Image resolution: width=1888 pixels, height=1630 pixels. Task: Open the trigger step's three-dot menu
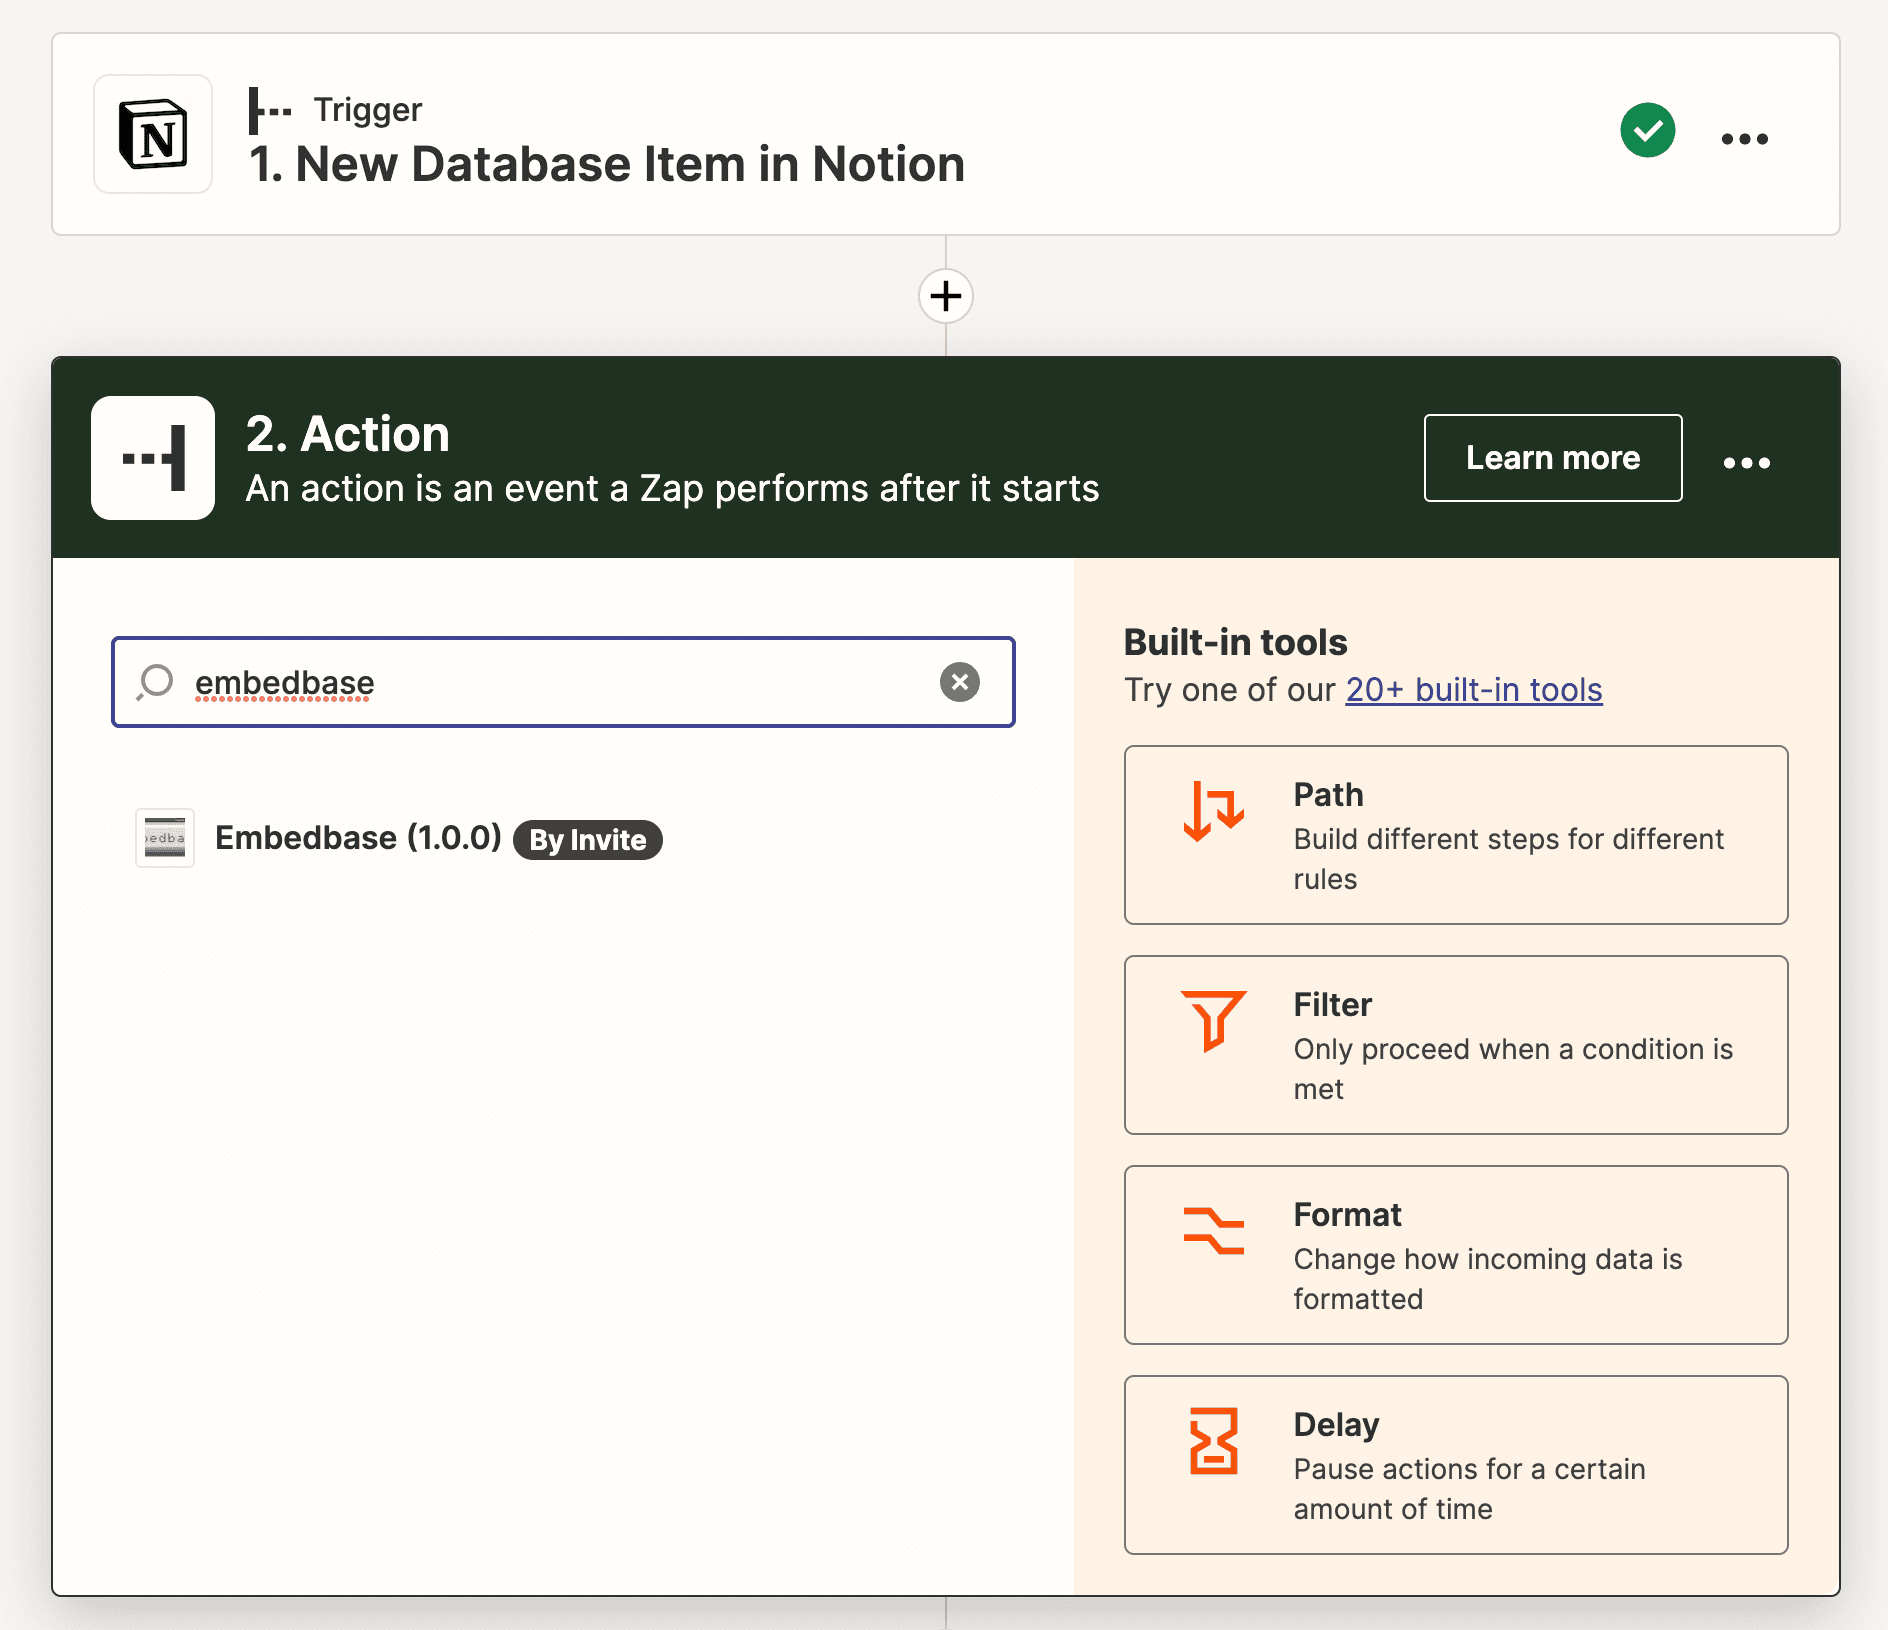(1744, 139)
